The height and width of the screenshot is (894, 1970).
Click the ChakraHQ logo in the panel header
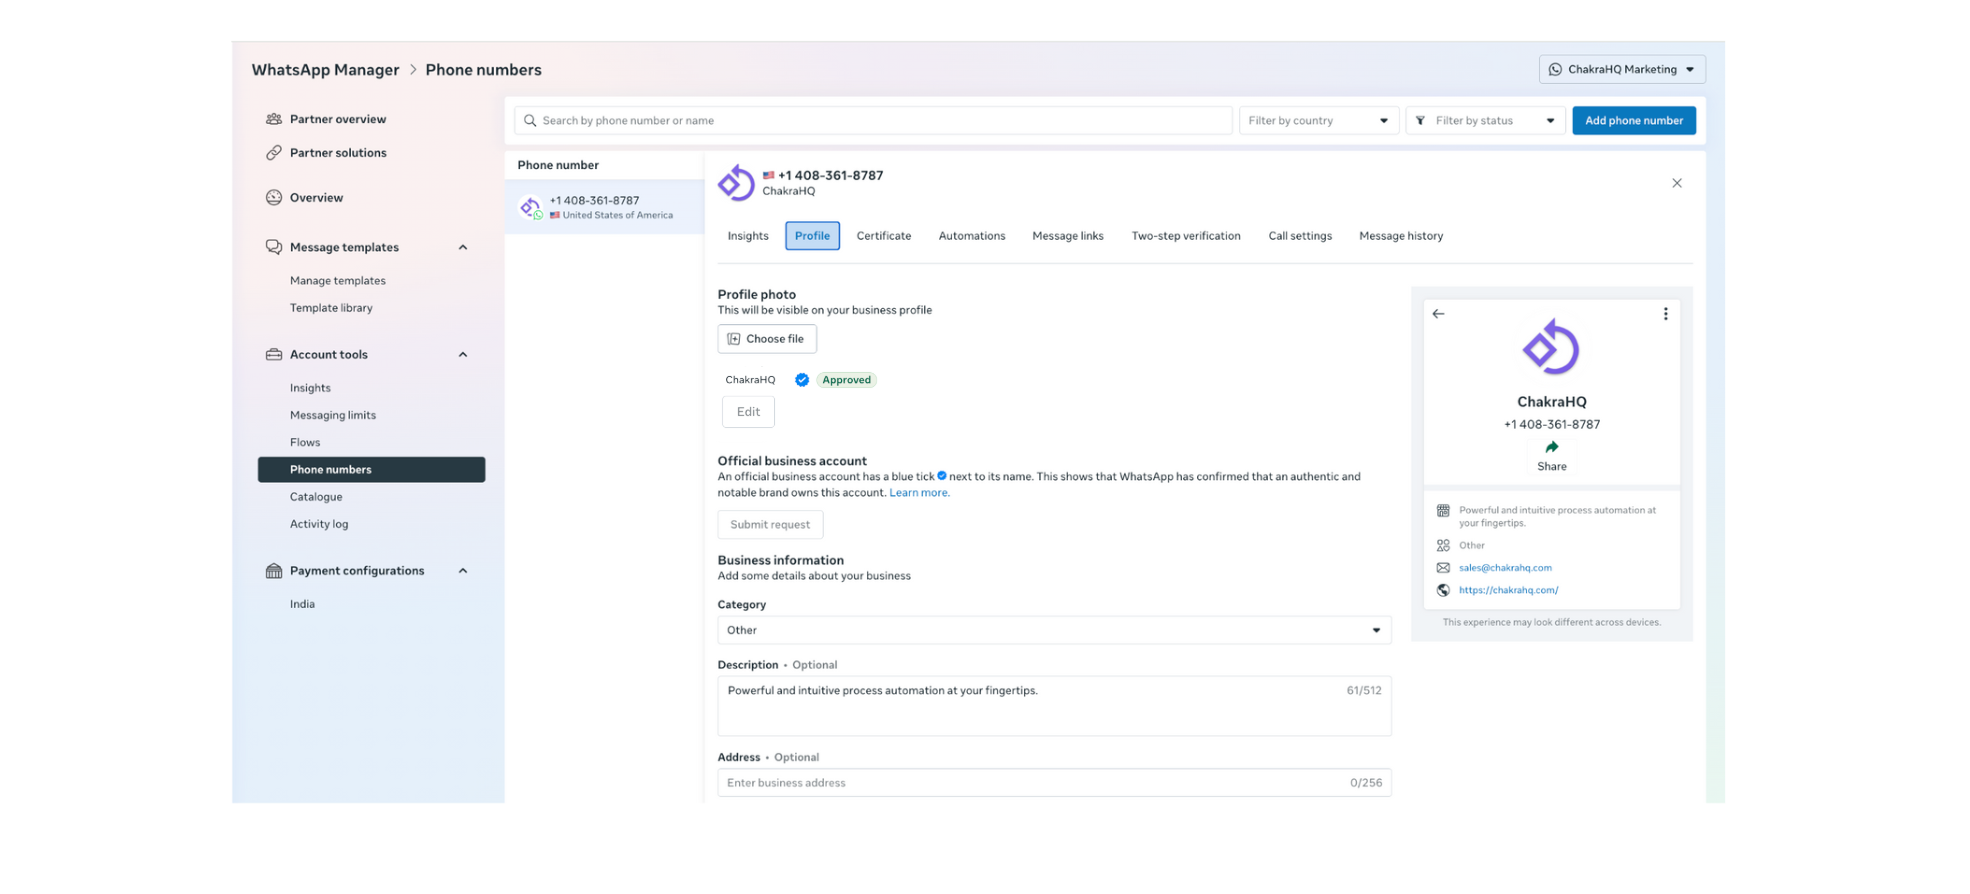[x=736, y=183]
